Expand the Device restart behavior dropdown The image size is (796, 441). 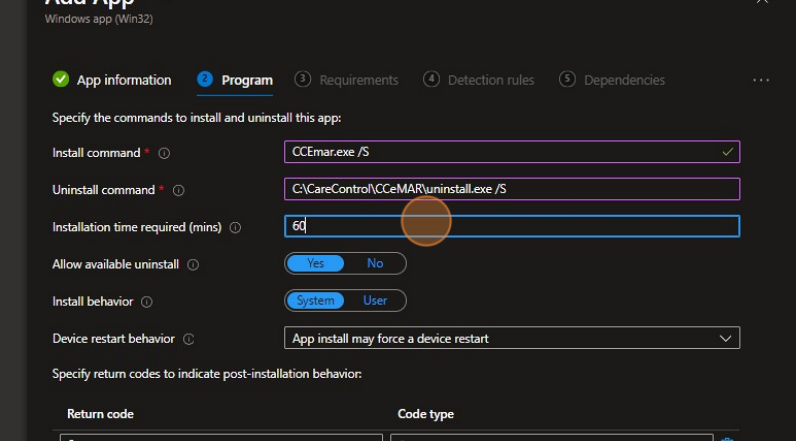click(512, 339)
